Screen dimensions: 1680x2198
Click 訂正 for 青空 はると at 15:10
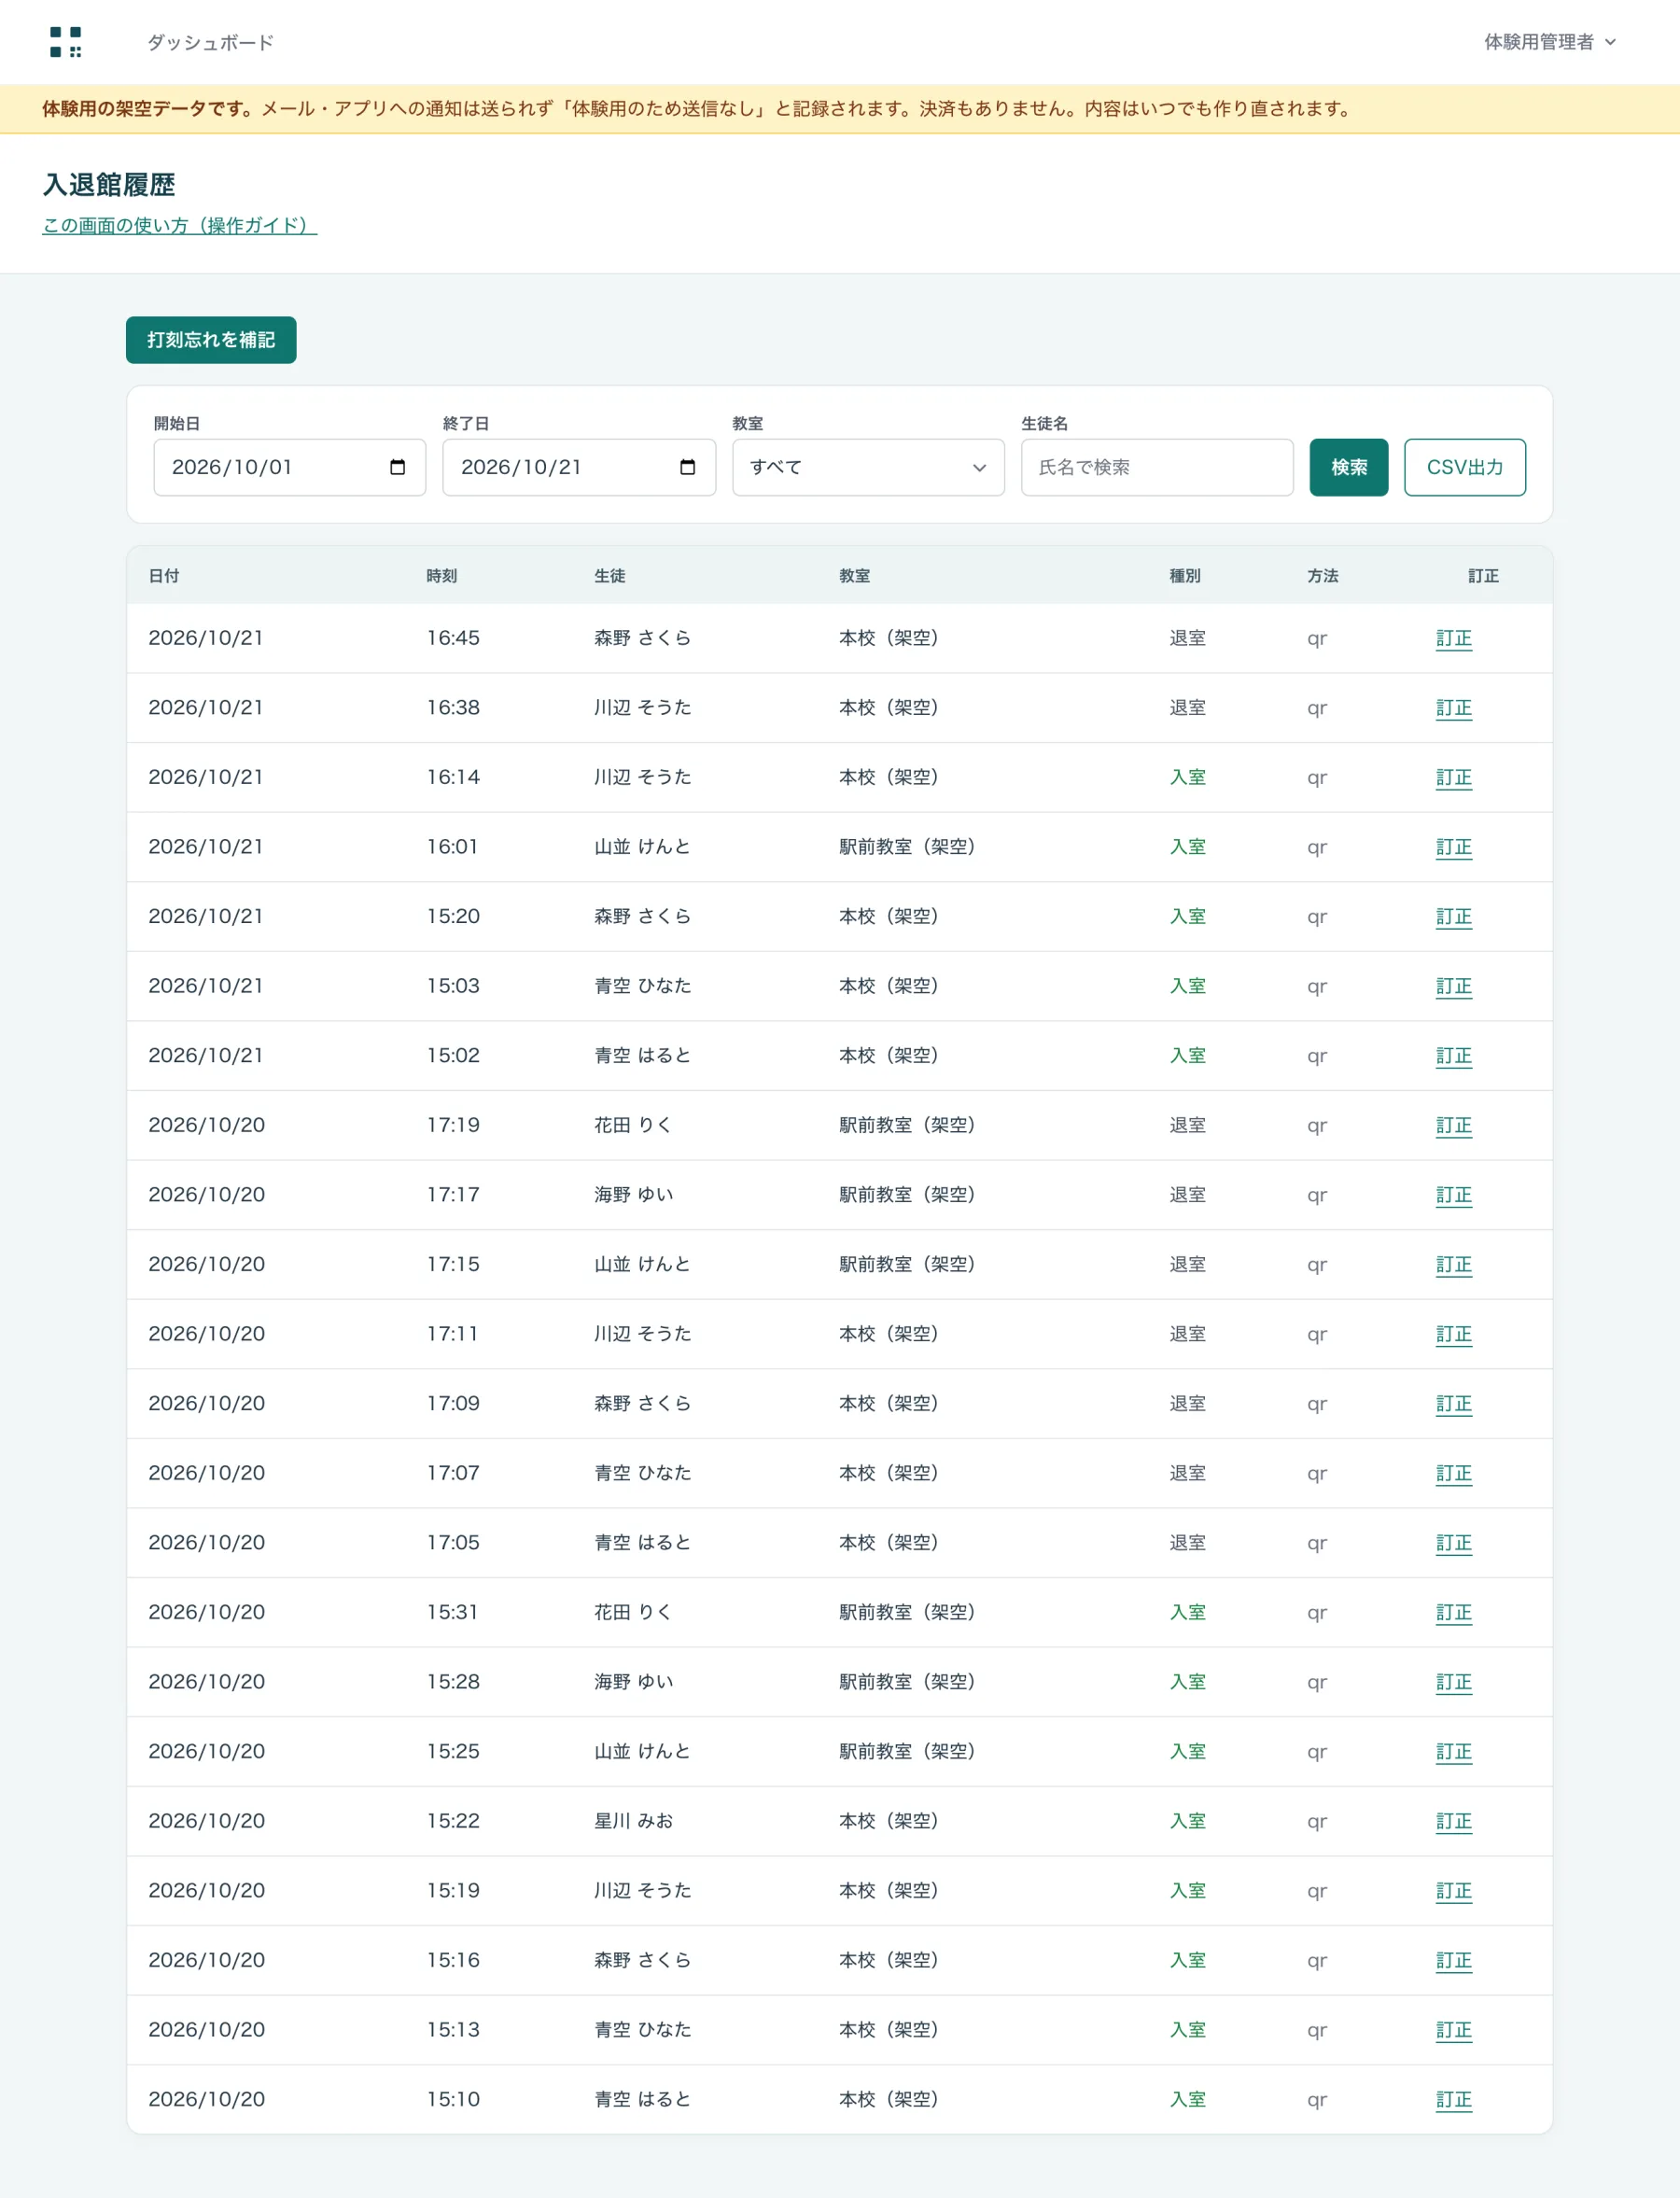click(1454, 2099)
